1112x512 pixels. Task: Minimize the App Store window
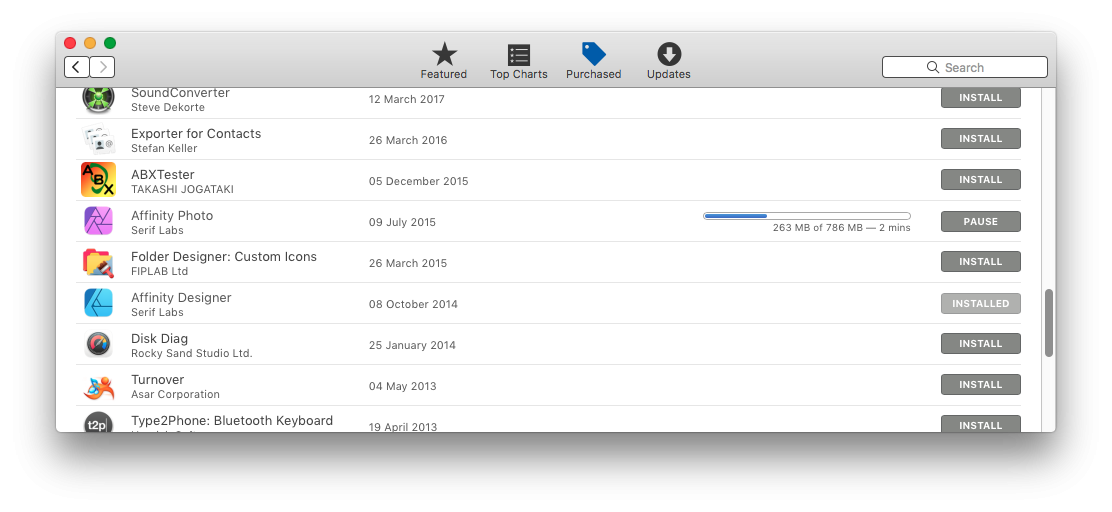click(90, 43)
